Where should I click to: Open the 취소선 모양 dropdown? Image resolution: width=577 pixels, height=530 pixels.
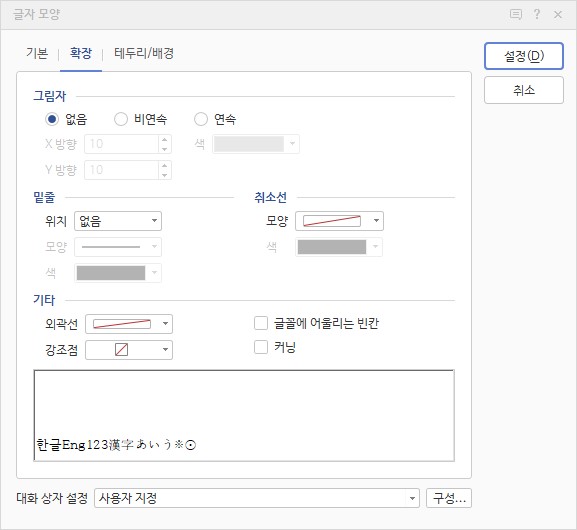(x=339, y=221)
